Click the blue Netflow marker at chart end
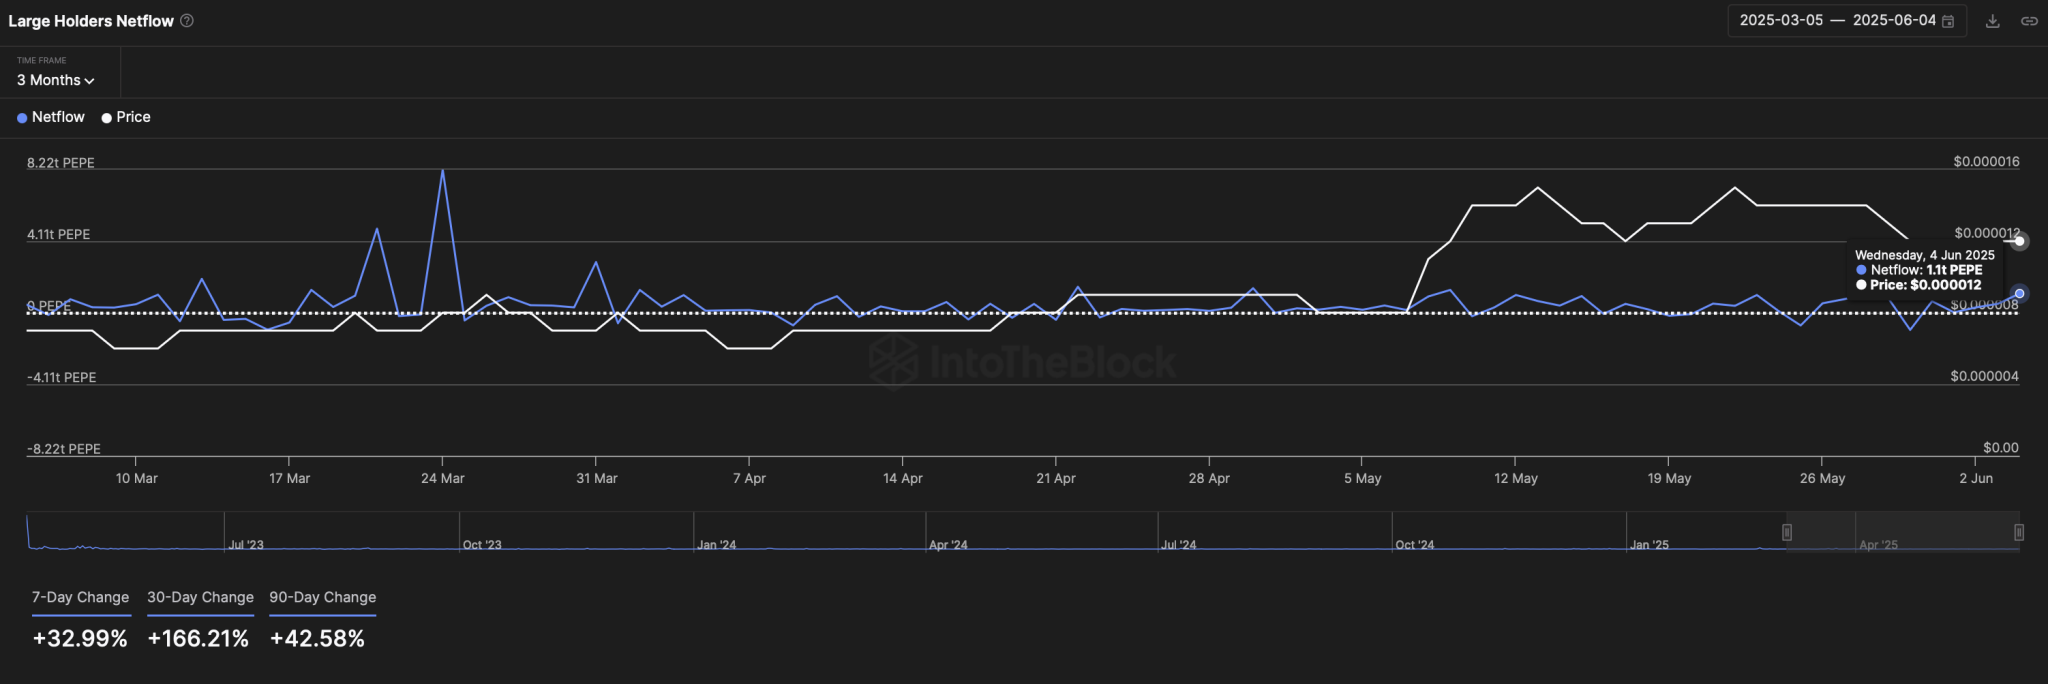Viewport: 2048px width, 684px height. (2019, 293)
